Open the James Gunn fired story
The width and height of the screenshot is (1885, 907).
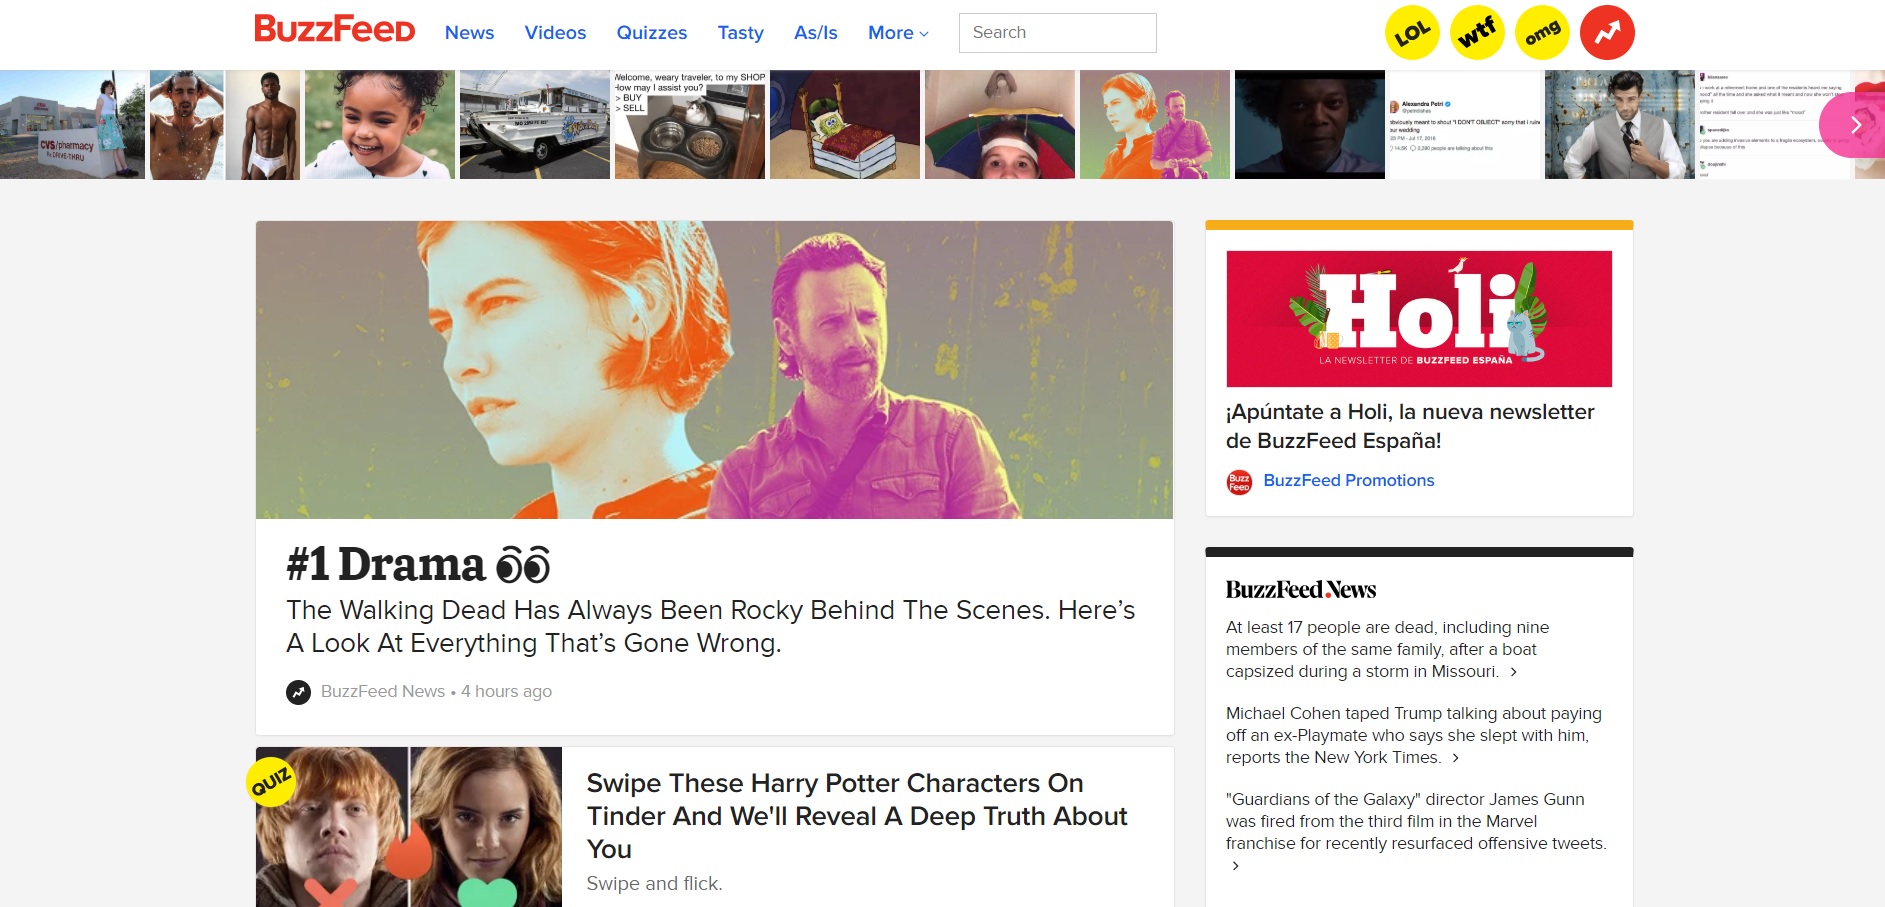1416,822
